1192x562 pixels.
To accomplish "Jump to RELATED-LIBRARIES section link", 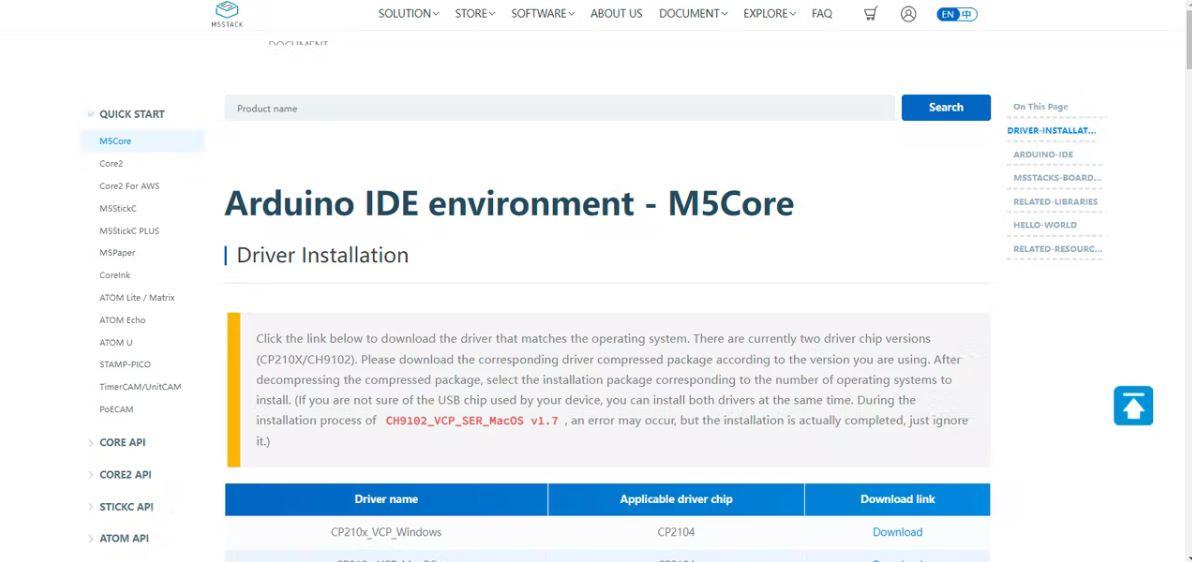I will coord(1055,202).
